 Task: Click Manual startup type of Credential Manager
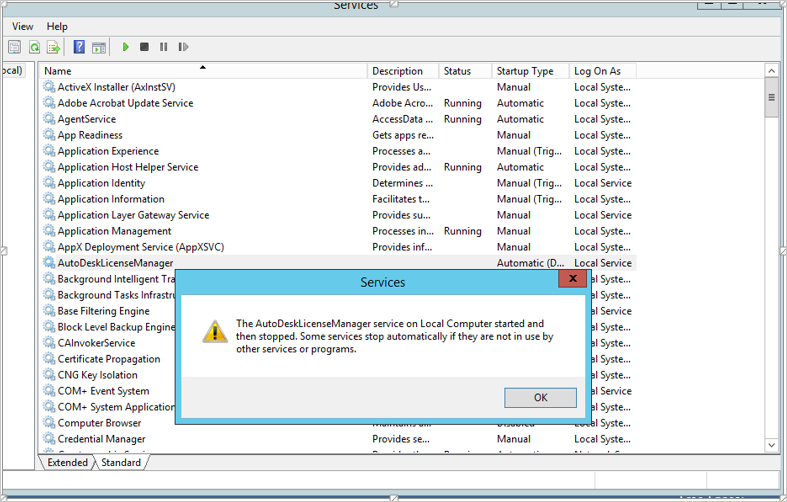click(513, 439)
